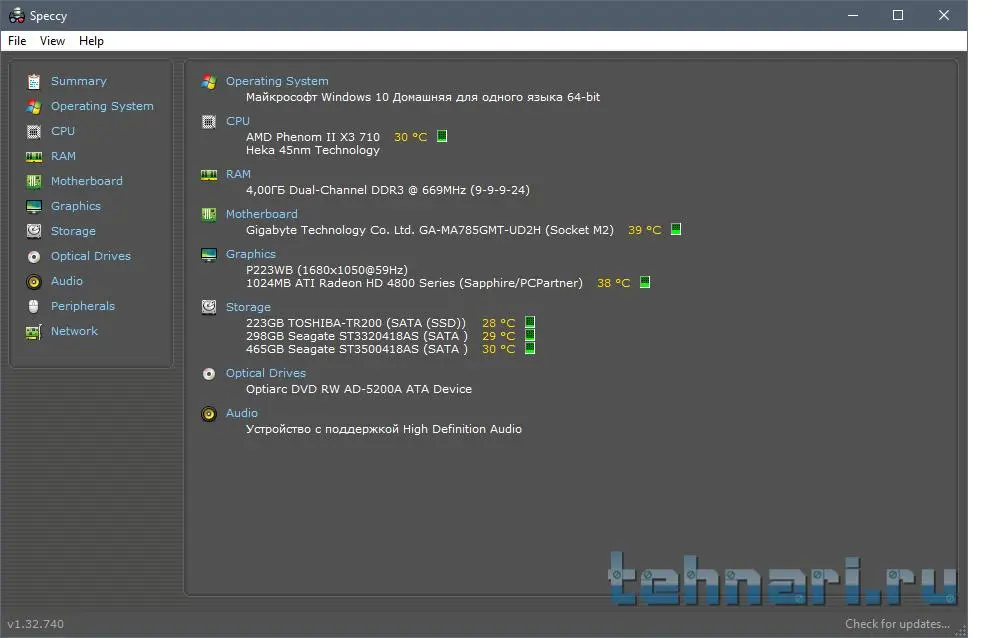The image size is (1008, 638).
Task: Click the 1024MB ATI Radeon HD 4800 text
Action: (x=415, y=283)
